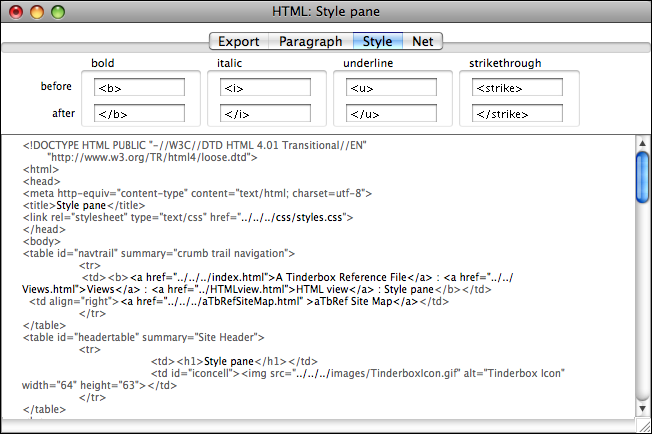Click the strikethrough after field </strike>
Screen dimensions: 652x434
pos(517,113)
